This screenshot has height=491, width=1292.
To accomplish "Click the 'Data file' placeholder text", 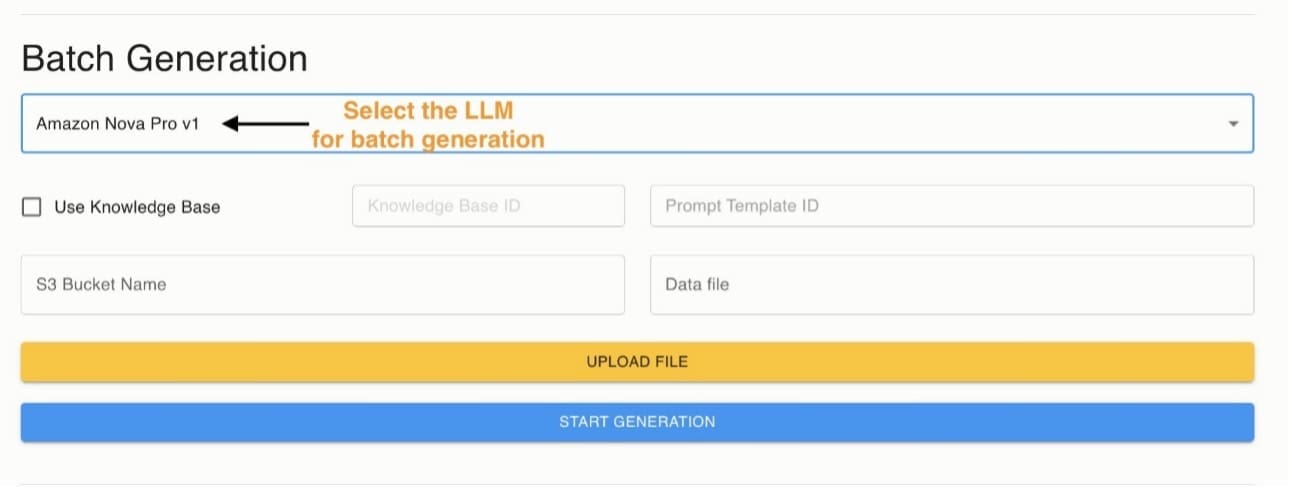I will pos(697,284).
